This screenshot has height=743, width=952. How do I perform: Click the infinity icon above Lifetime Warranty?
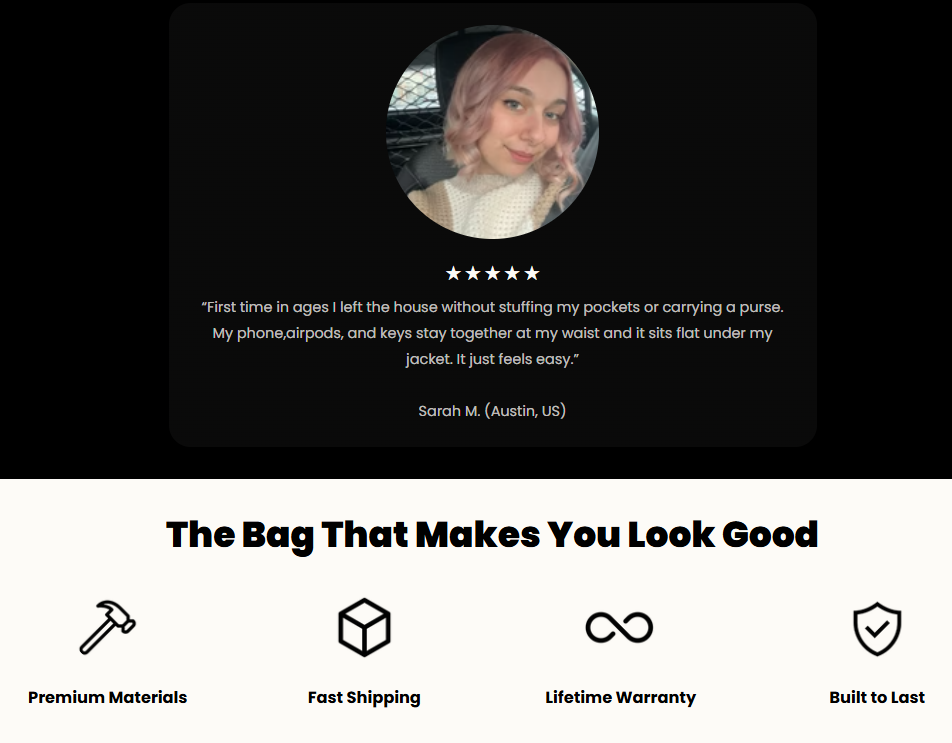pos(619,627)
